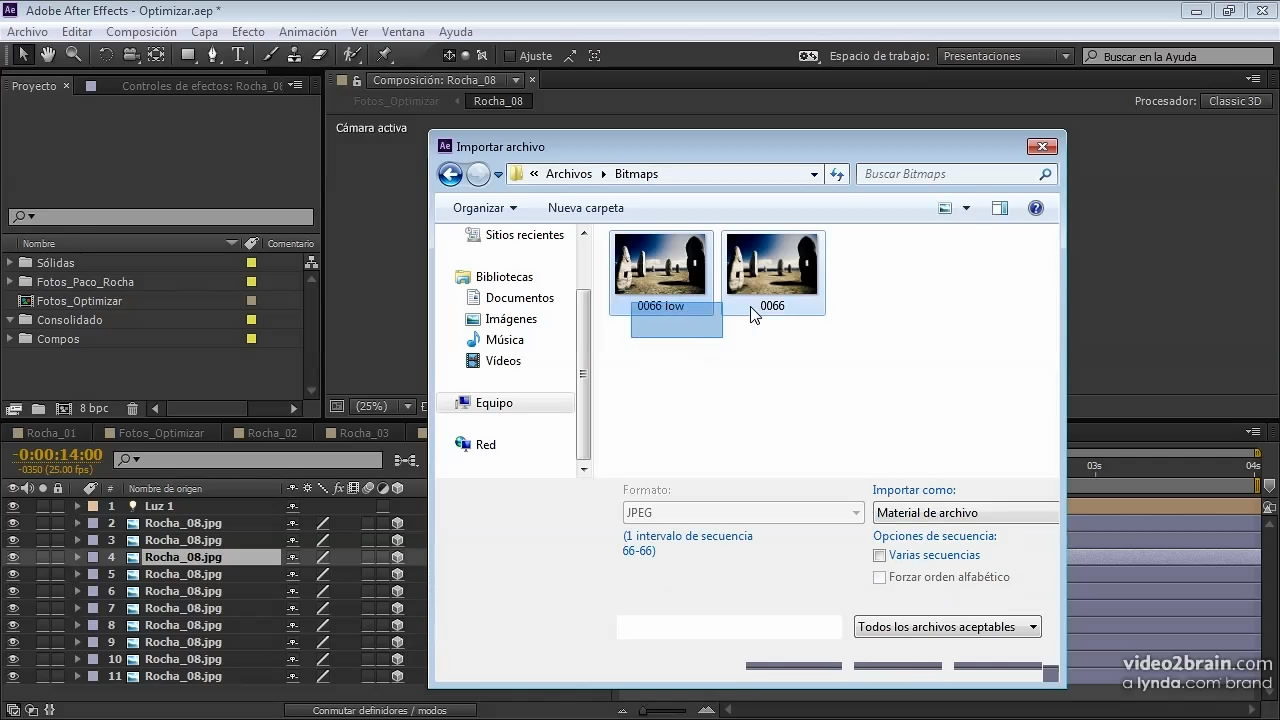Image resolution: width=1280 pixels, height=720 pixels.
Task: Select the Rotation tool
Action: [106, 55]
